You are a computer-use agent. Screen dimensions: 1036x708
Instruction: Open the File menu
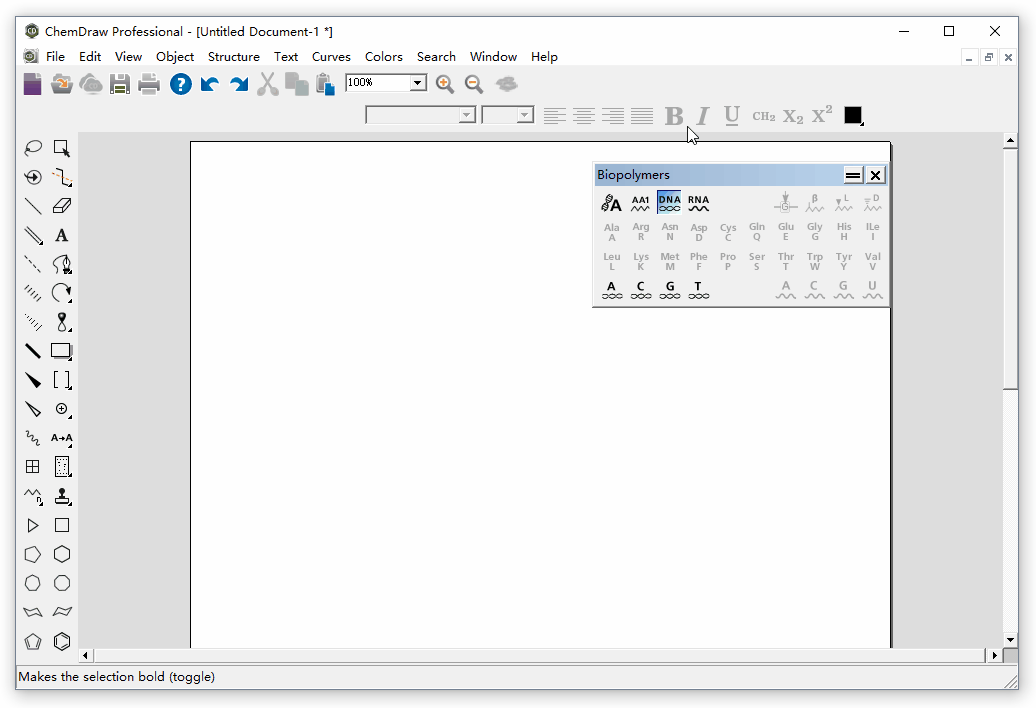[56, 57]
